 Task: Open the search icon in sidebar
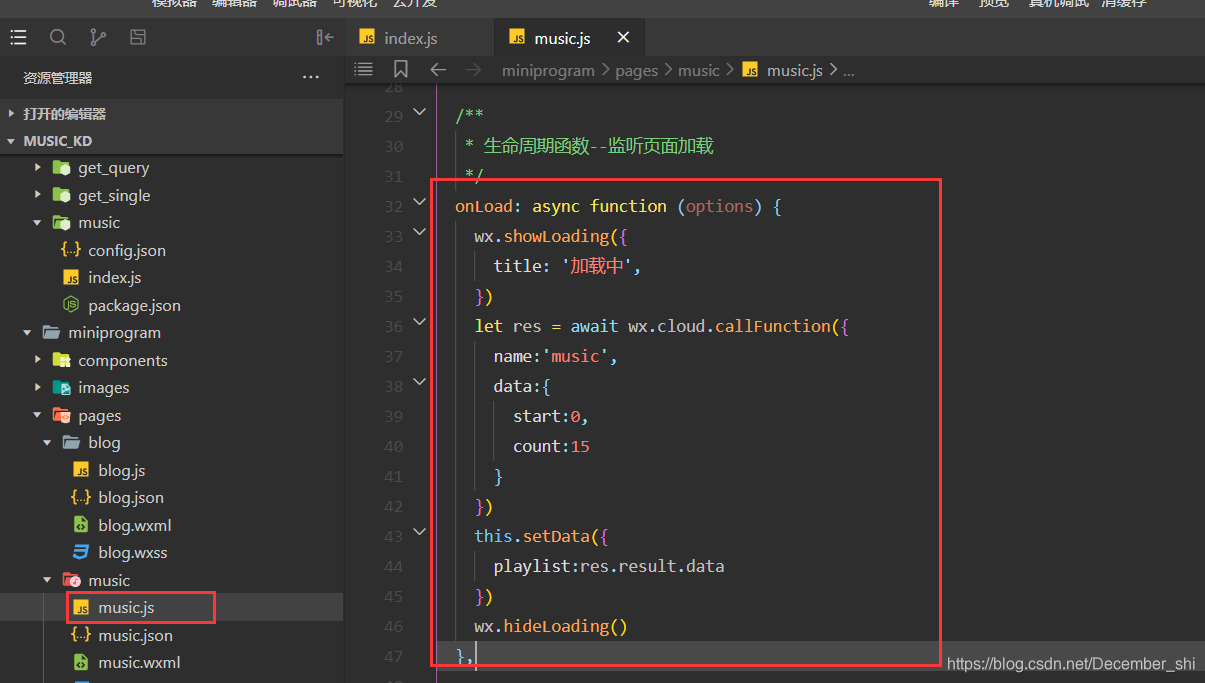coord(58,37)
